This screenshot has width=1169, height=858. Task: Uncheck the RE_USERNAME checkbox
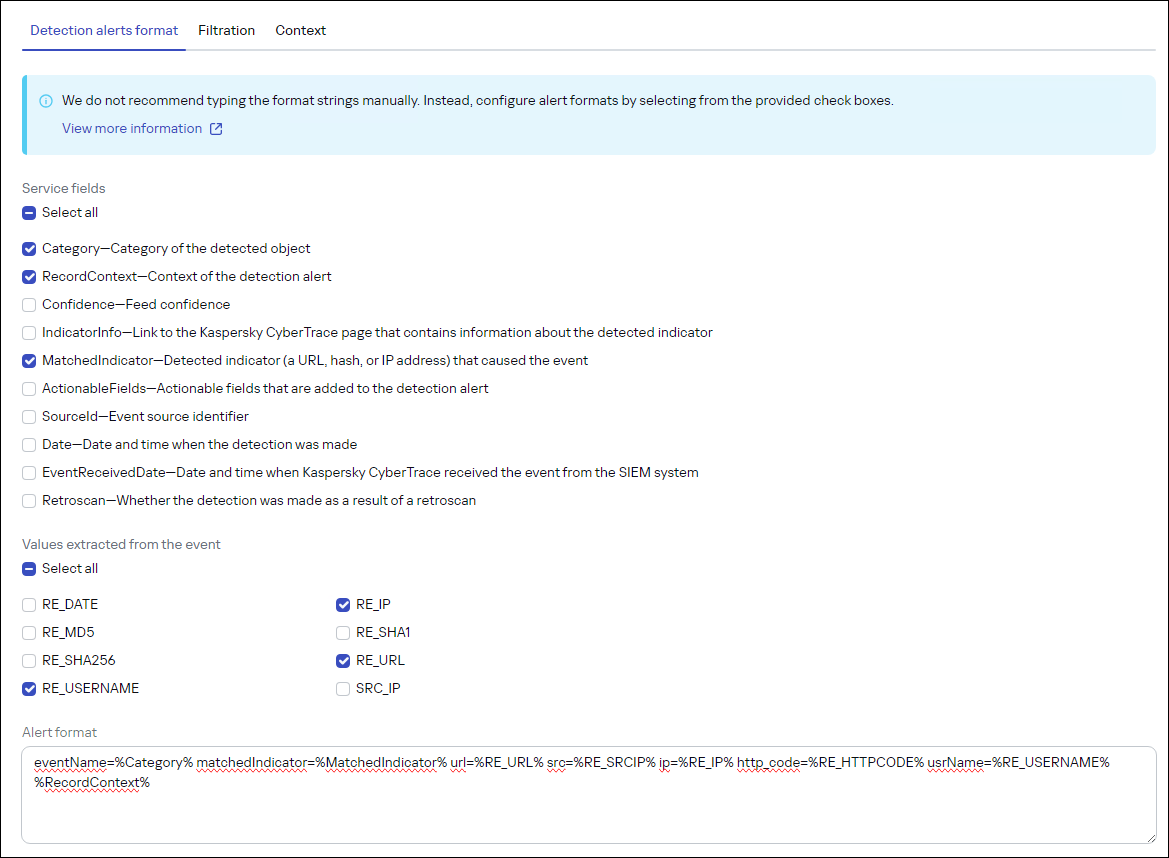click(x=29, y=689)
